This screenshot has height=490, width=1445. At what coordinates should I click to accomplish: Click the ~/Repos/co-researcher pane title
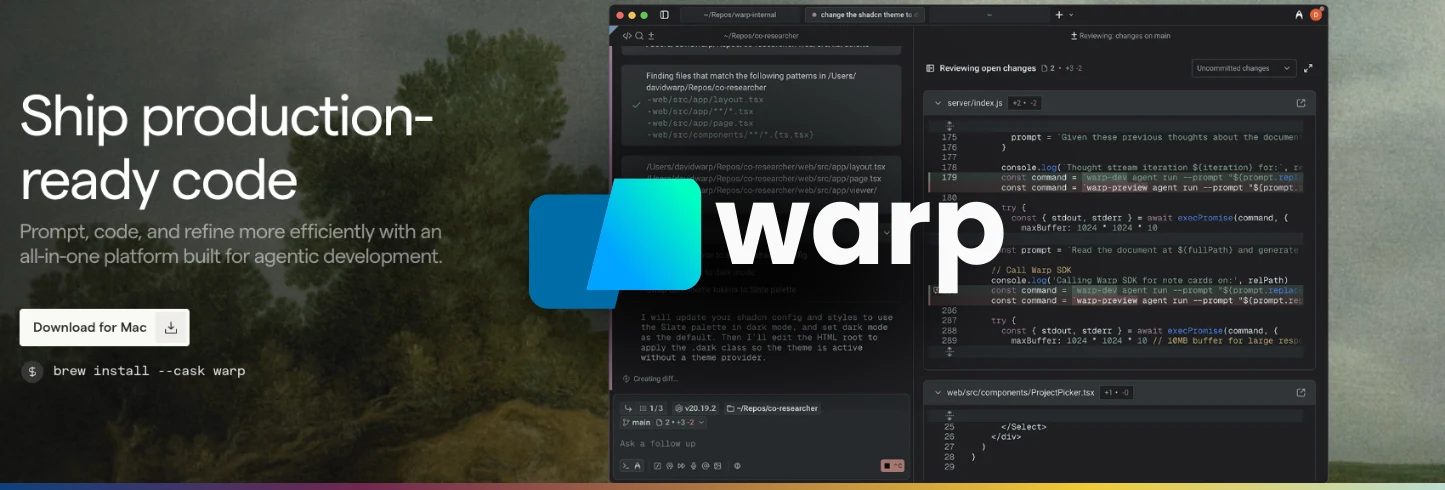click(762, 36)
